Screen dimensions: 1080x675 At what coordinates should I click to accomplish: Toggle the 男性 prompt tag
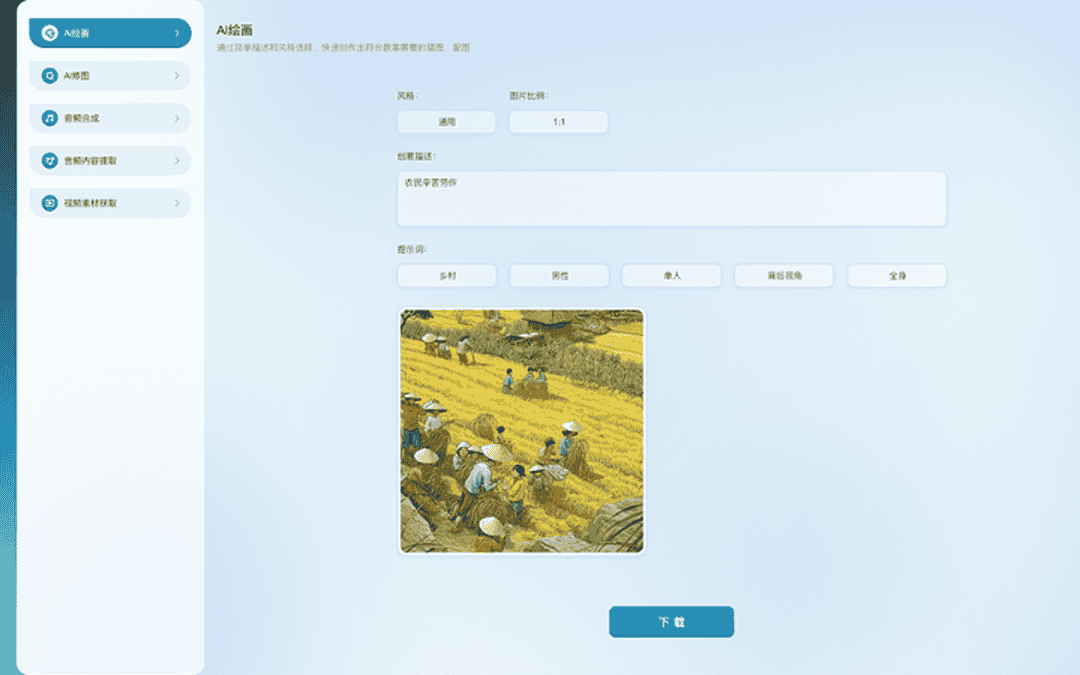(x=559, y=276)
